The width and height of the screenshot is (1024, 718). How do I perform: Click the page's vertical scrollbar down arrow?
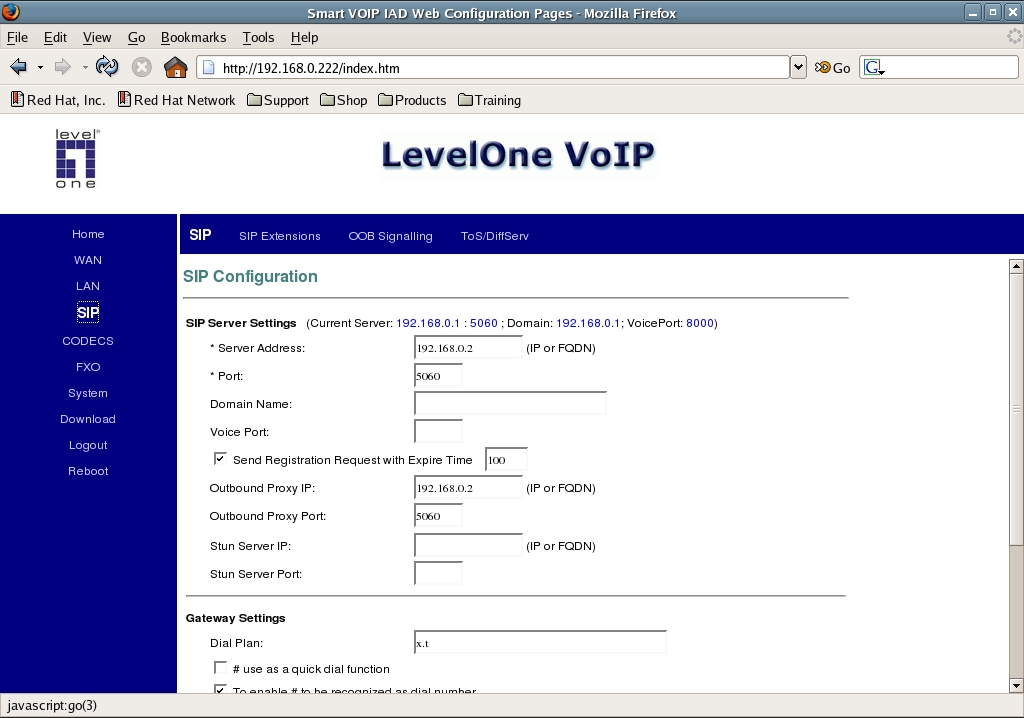tap(1016, 685)
